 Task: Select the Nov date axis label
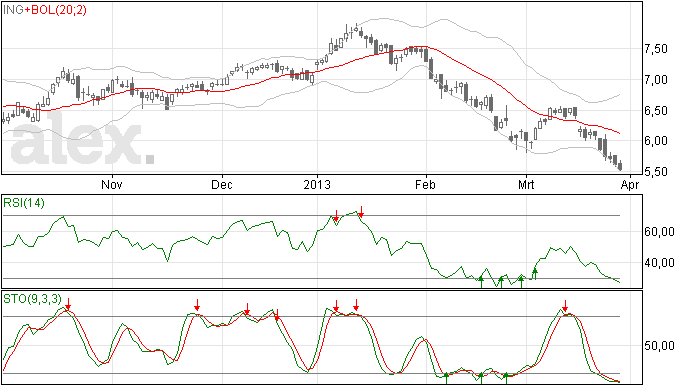112,184
